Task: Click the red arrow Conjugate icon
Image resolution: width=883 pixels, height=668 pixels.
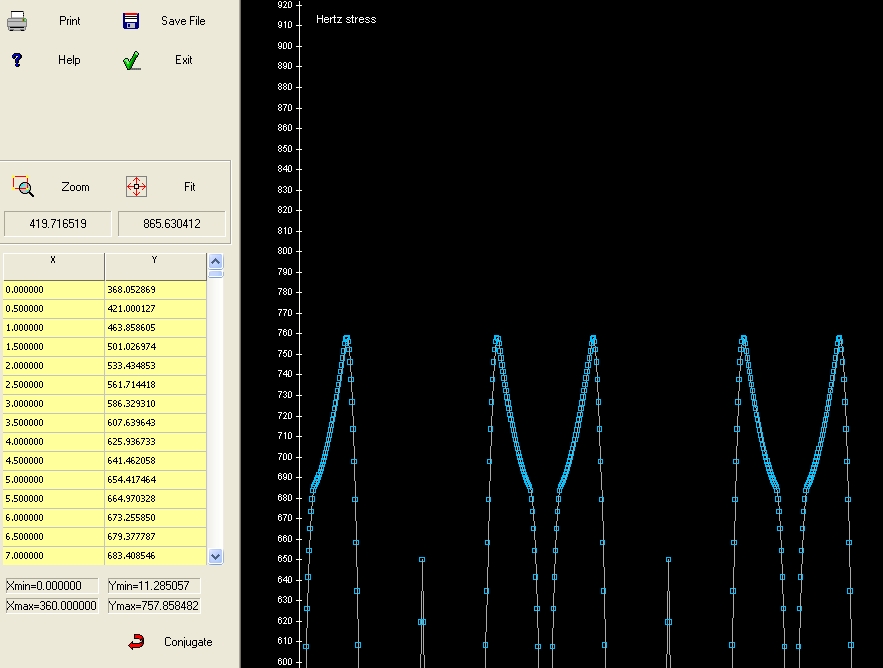Action: pyautogui.click(x=136, y=642)
